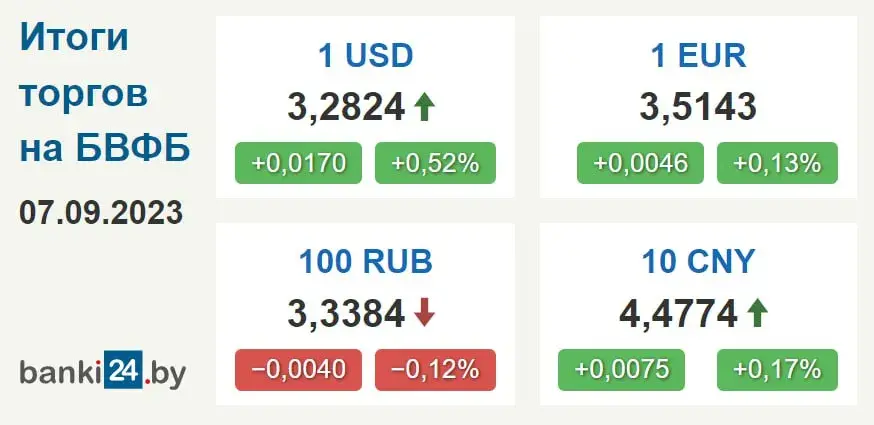Click the green up arrow beside USD rate
This screenshot has height=425, width=874.
[x=424, y=107]
